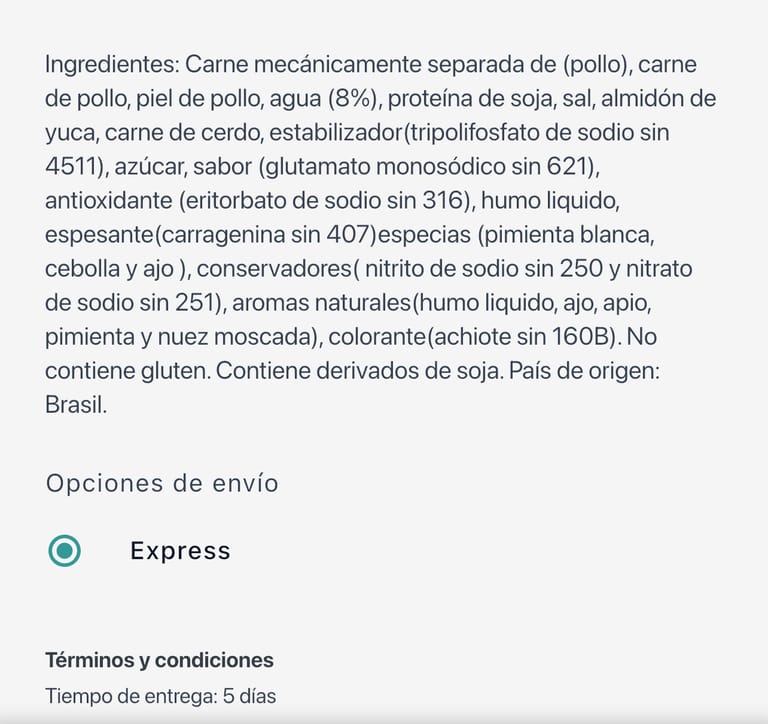Viewport: 768px width, 724px height.
Task: Click the word Brasil ending the ingredients
Action: tap(75, 406)
